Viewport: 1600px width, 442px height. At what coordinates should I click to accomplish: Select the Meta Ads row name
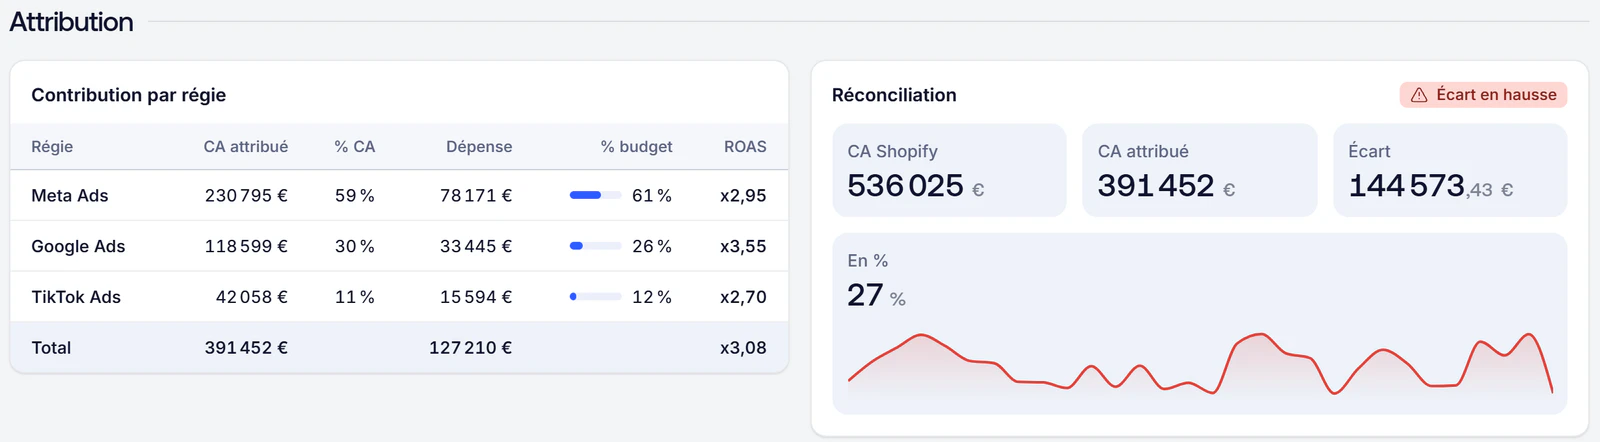70,196
